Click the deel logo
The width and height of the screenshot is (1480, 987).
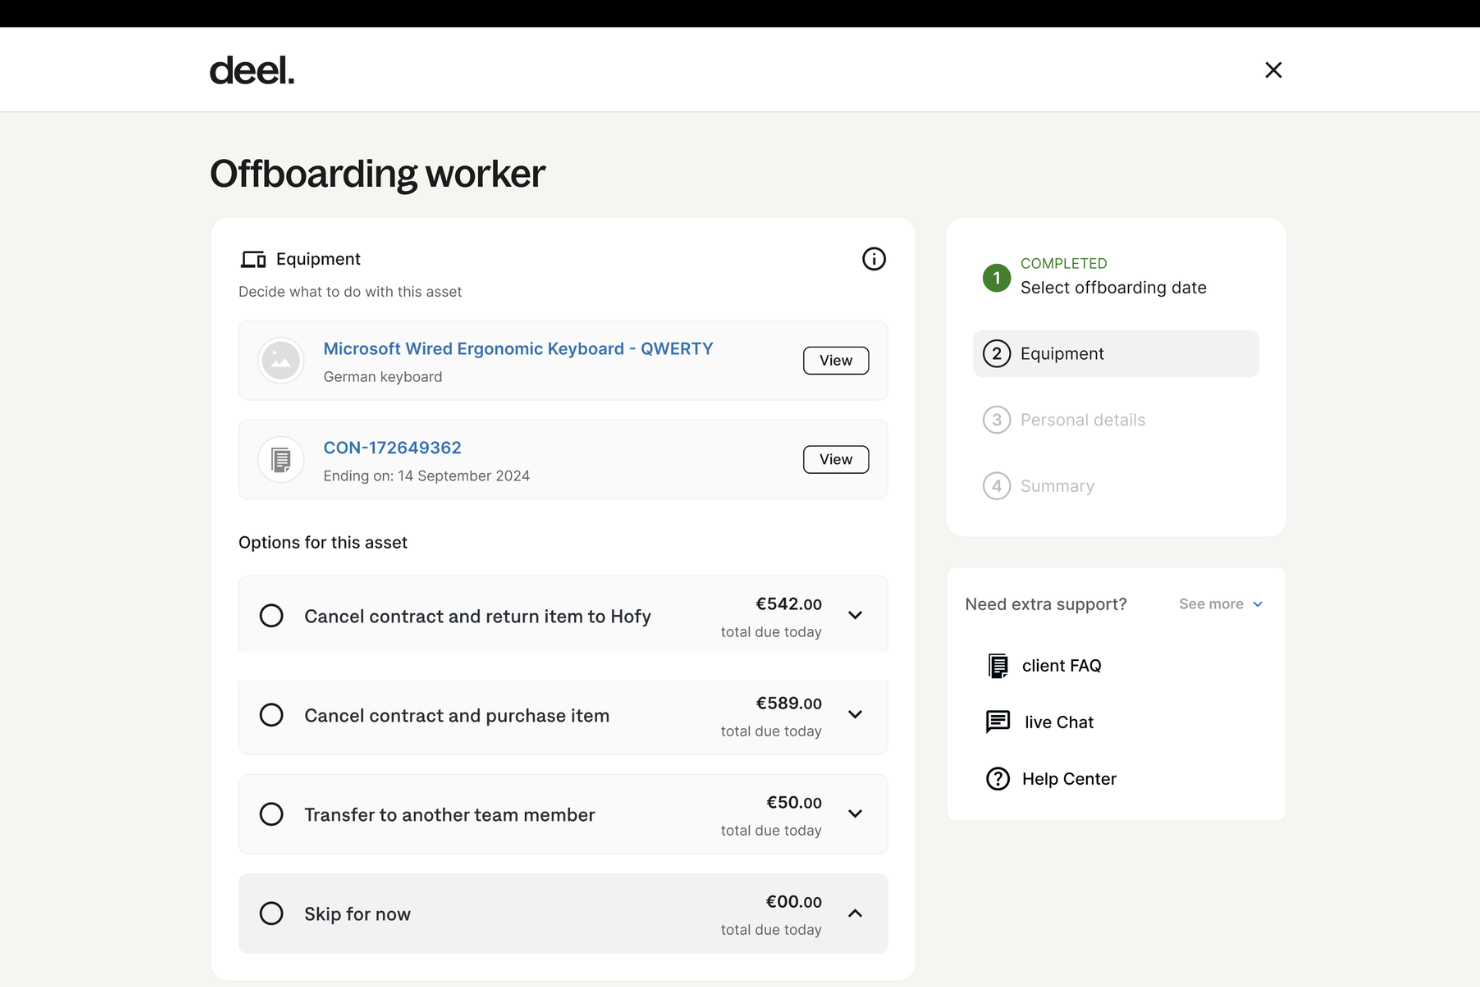251,69
